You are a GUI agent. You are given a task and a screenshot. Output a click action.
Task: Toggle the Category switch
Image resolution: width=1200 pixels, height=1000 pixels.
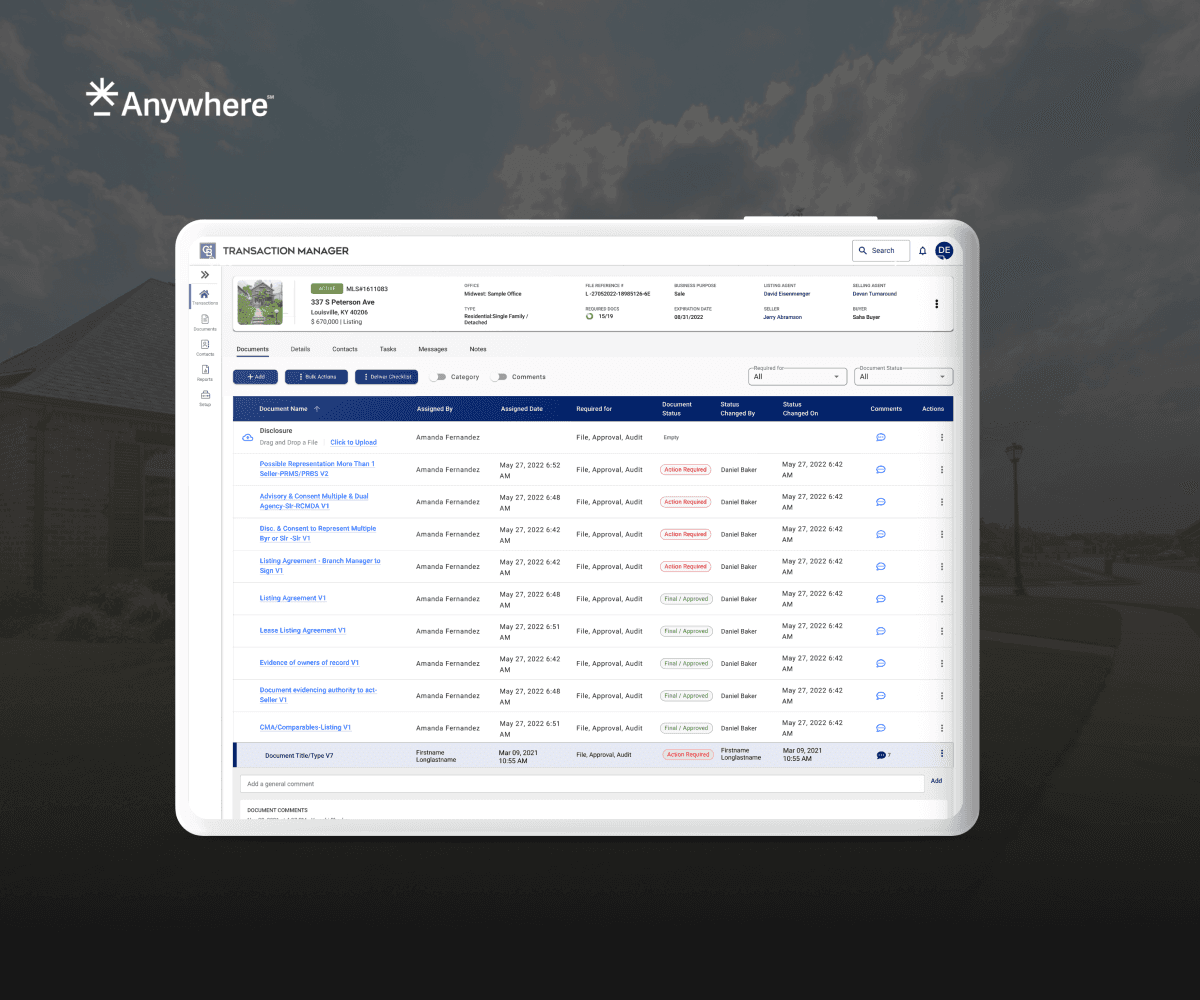438,377
